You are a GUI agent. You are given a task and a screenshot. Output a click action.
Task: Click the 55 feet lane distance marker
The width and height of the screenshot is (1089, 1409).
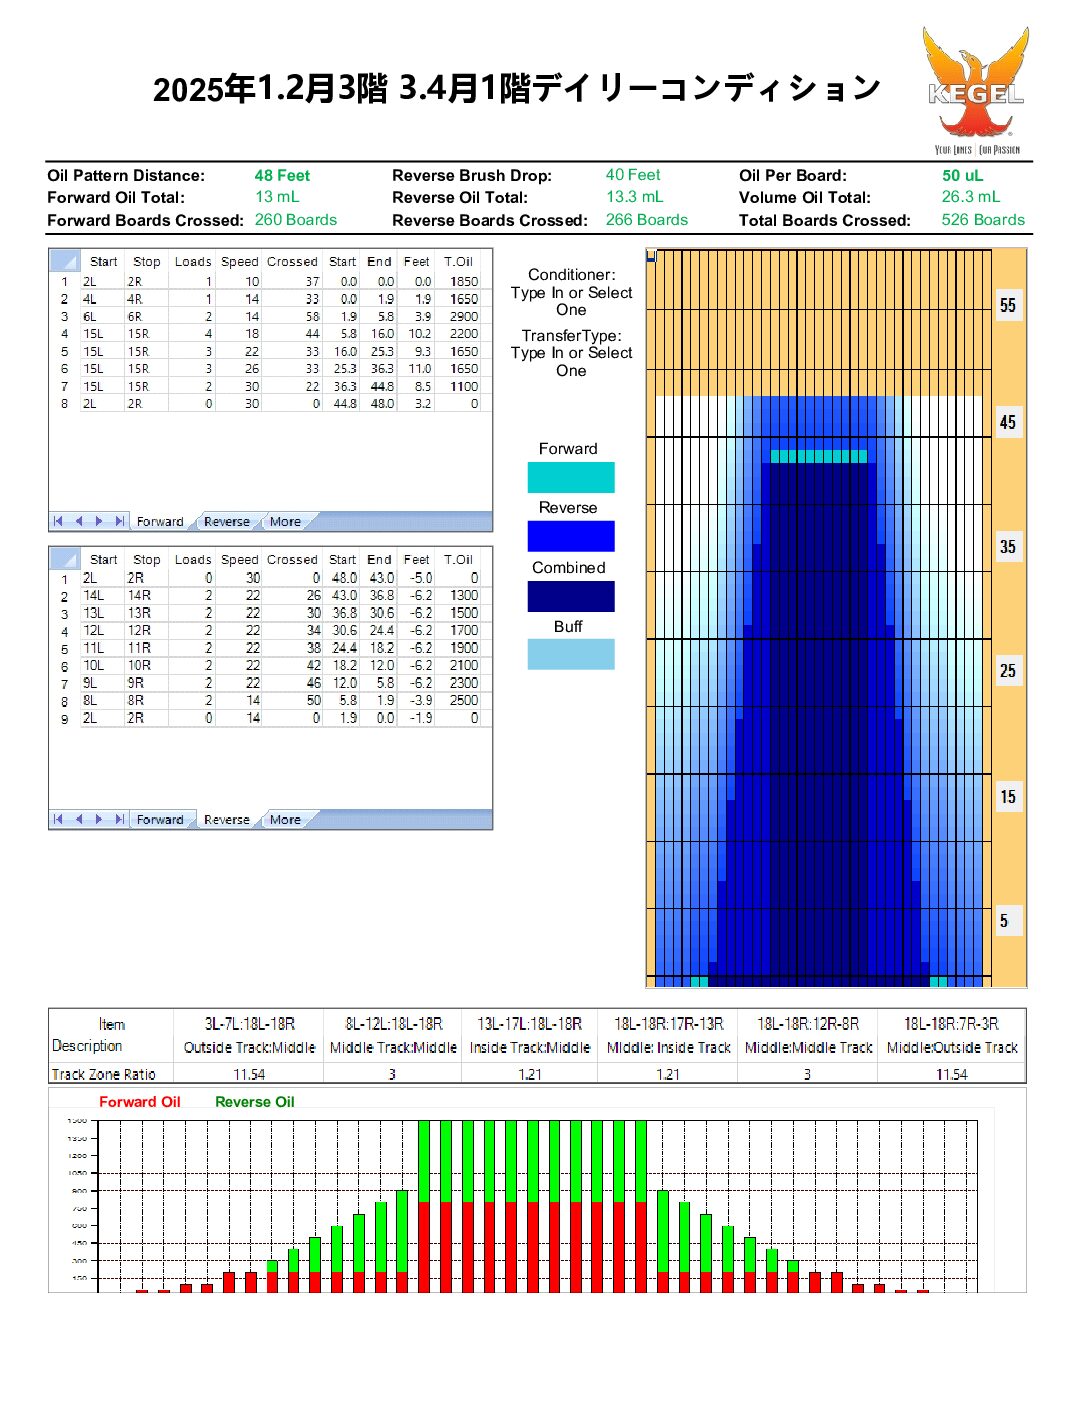pyautogui.click(x=1008, y=305)
